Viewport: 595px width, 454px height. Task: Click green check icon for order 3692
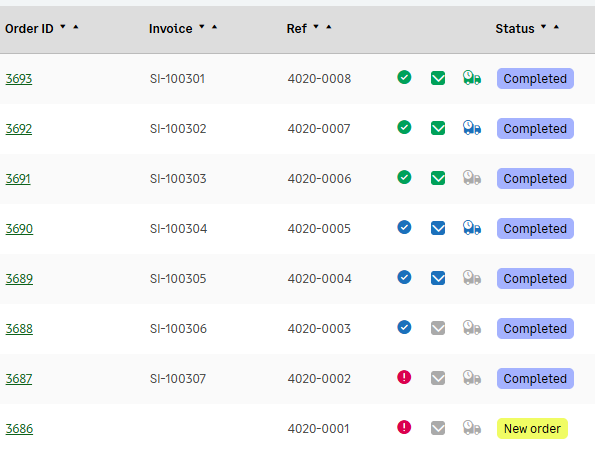coord(404,128)
